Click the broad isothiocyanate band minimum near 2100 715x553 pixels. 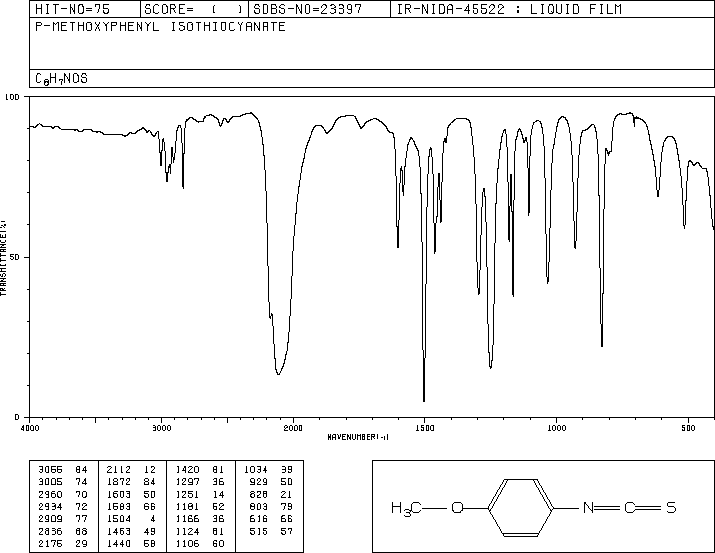pyautogui.click(x=278, y=374)
